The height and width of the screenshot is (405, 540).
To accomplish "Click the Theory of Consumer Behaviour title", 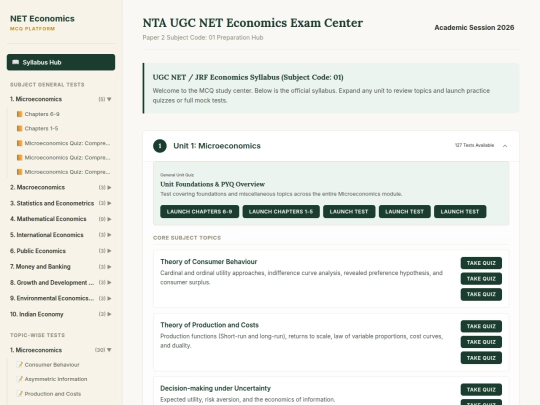I will (x=209, y=262).
